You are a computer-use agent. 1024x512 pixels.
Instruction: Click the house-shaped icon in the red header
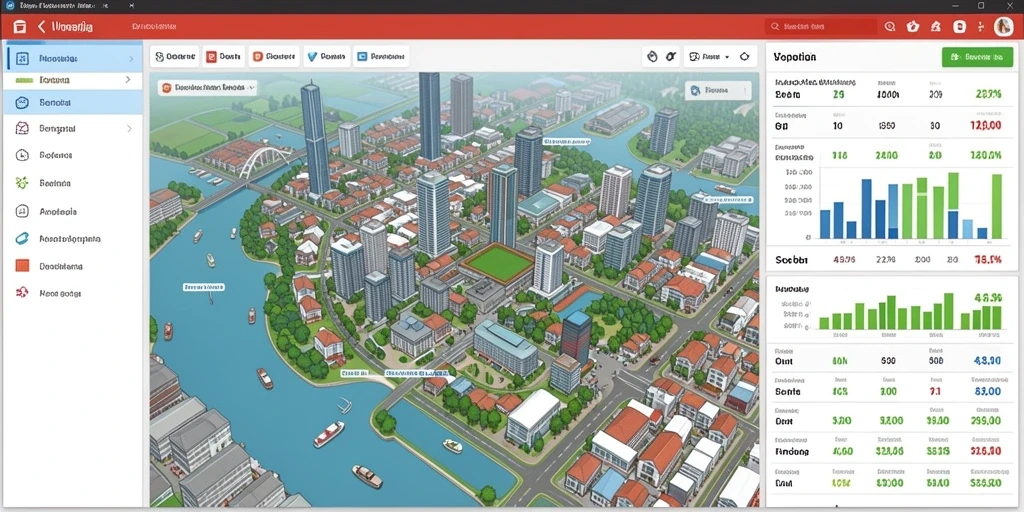tap(936, 27)
